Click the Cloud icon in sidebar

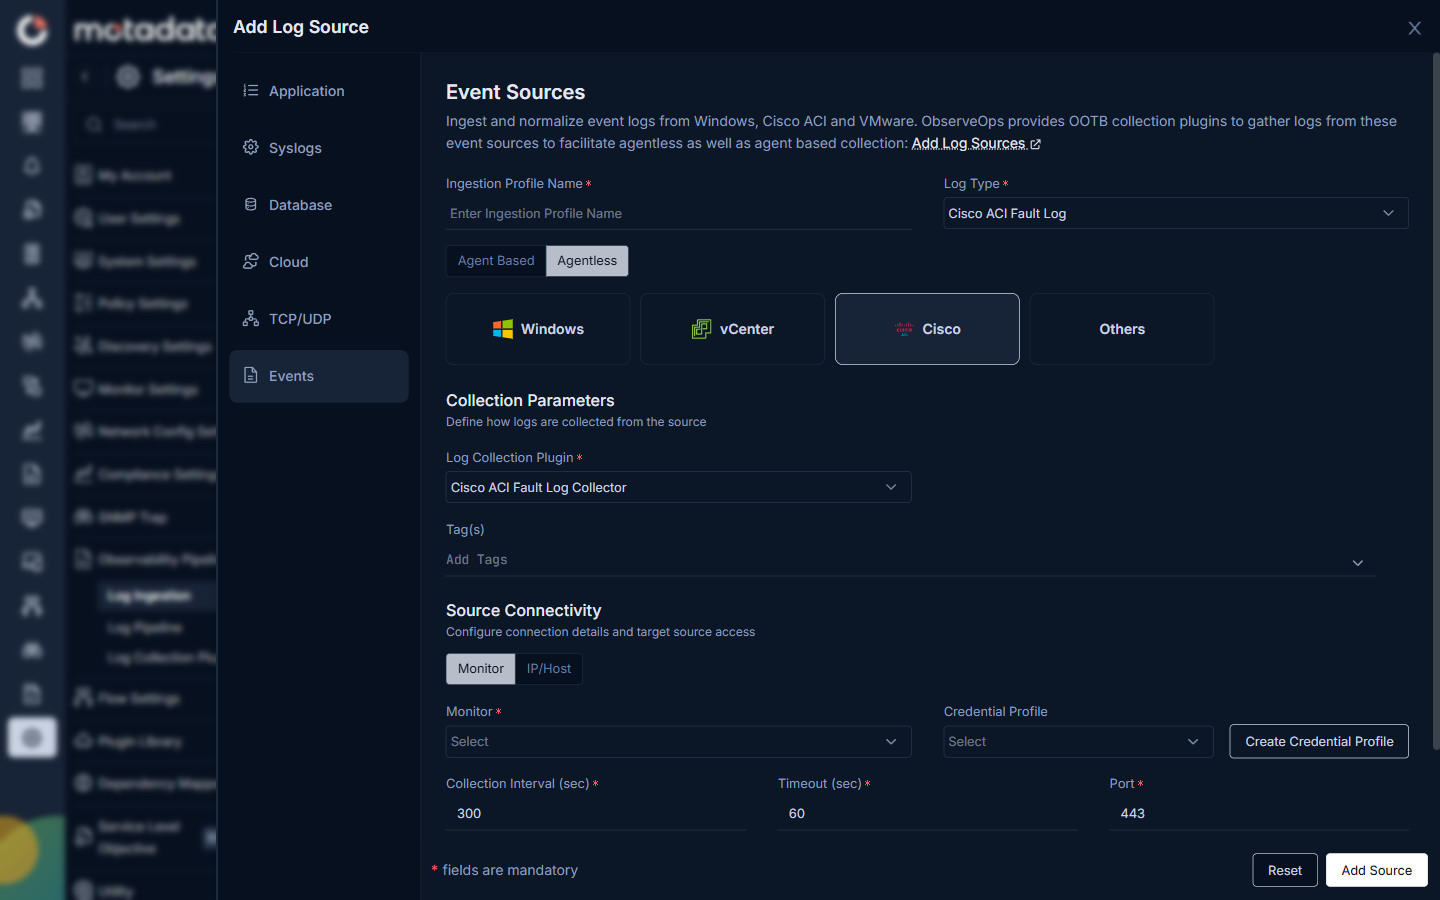pos(251,262)
